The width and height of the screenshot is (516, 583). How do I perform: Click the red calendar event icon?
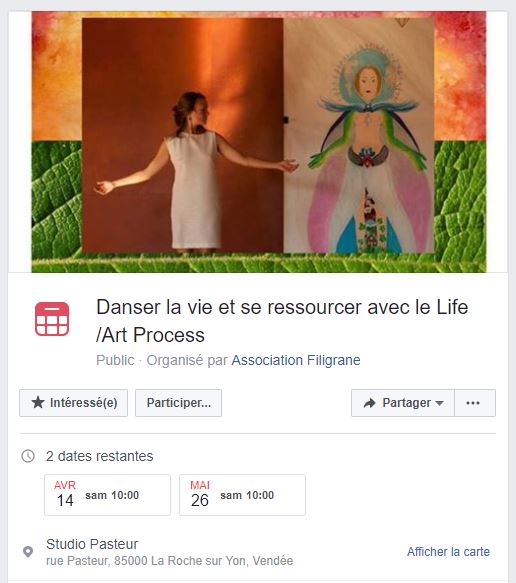point(52,319)
